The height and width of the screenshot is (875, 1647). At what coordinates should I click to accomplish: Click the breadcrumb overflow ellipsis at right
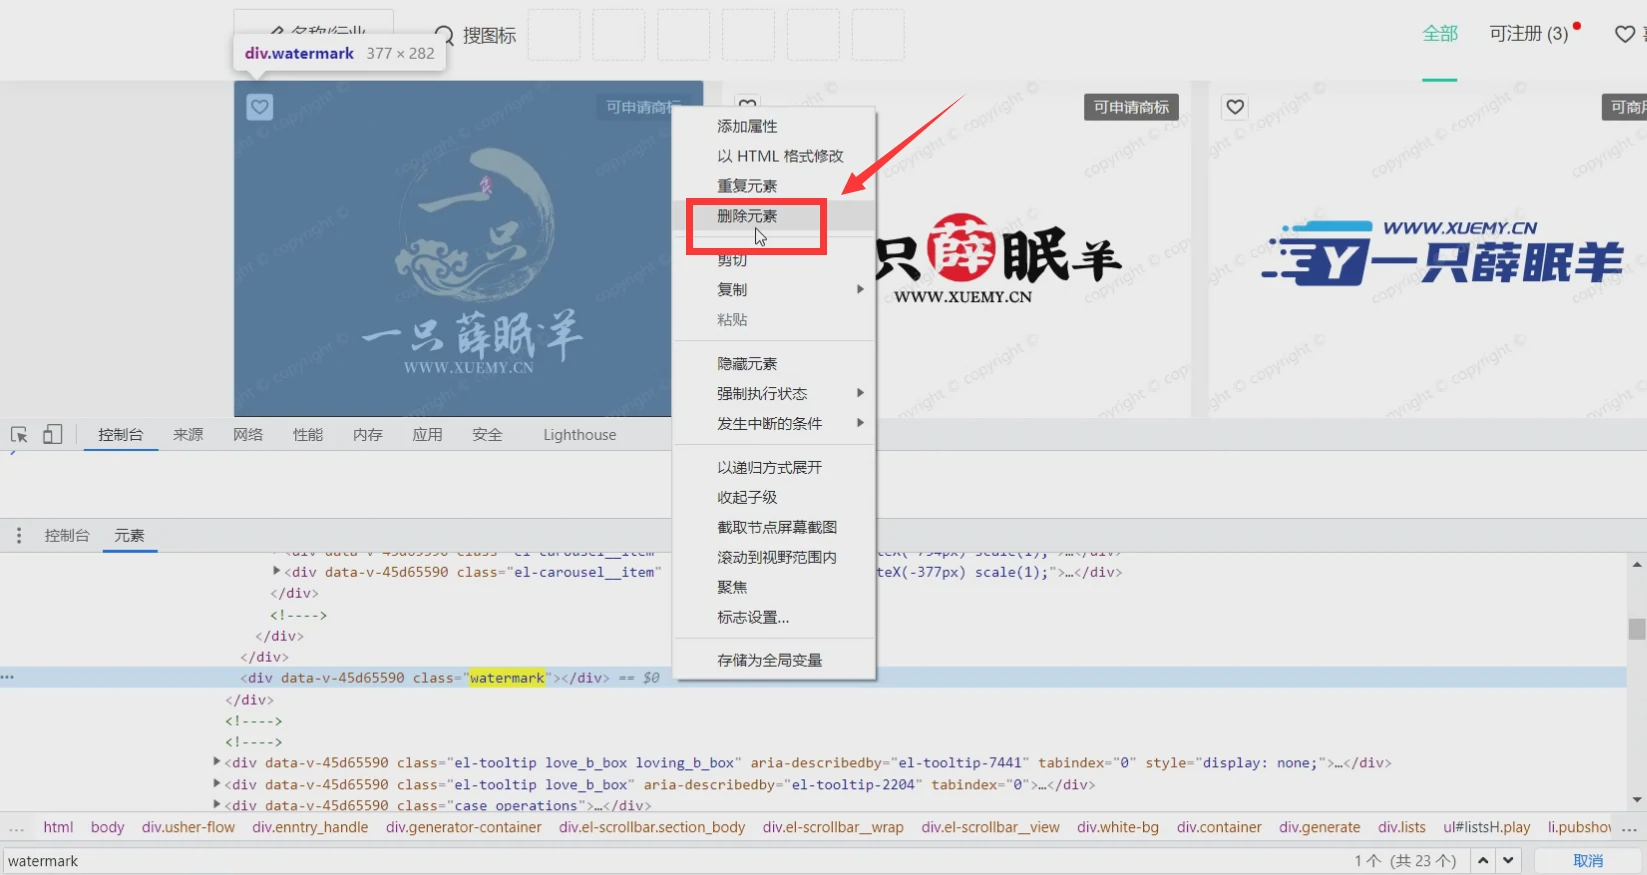1630,828
